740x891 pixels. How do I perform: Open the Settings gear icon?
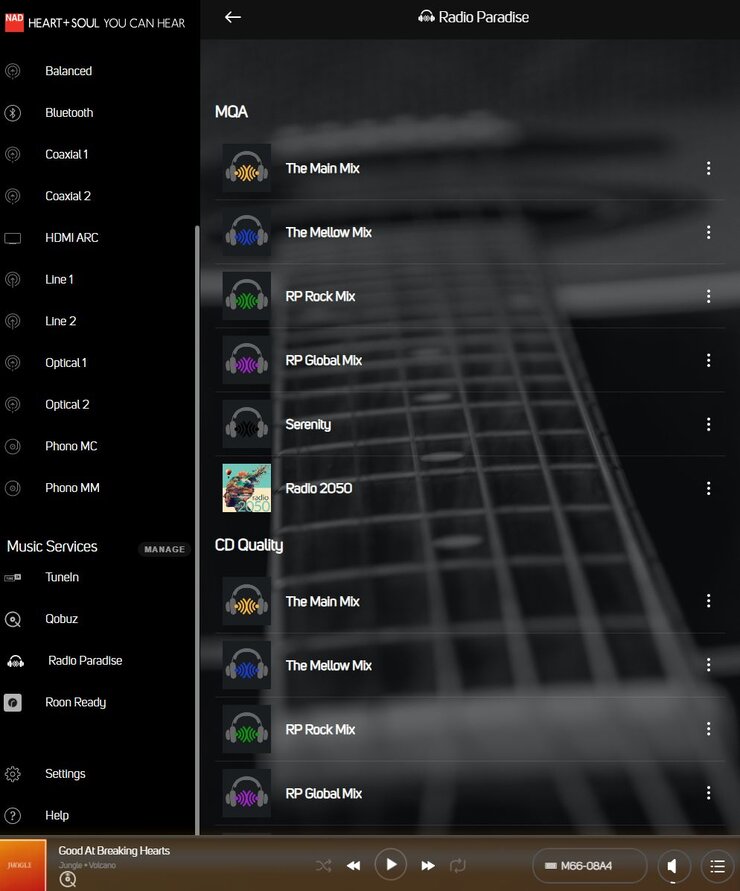(13, 774)
